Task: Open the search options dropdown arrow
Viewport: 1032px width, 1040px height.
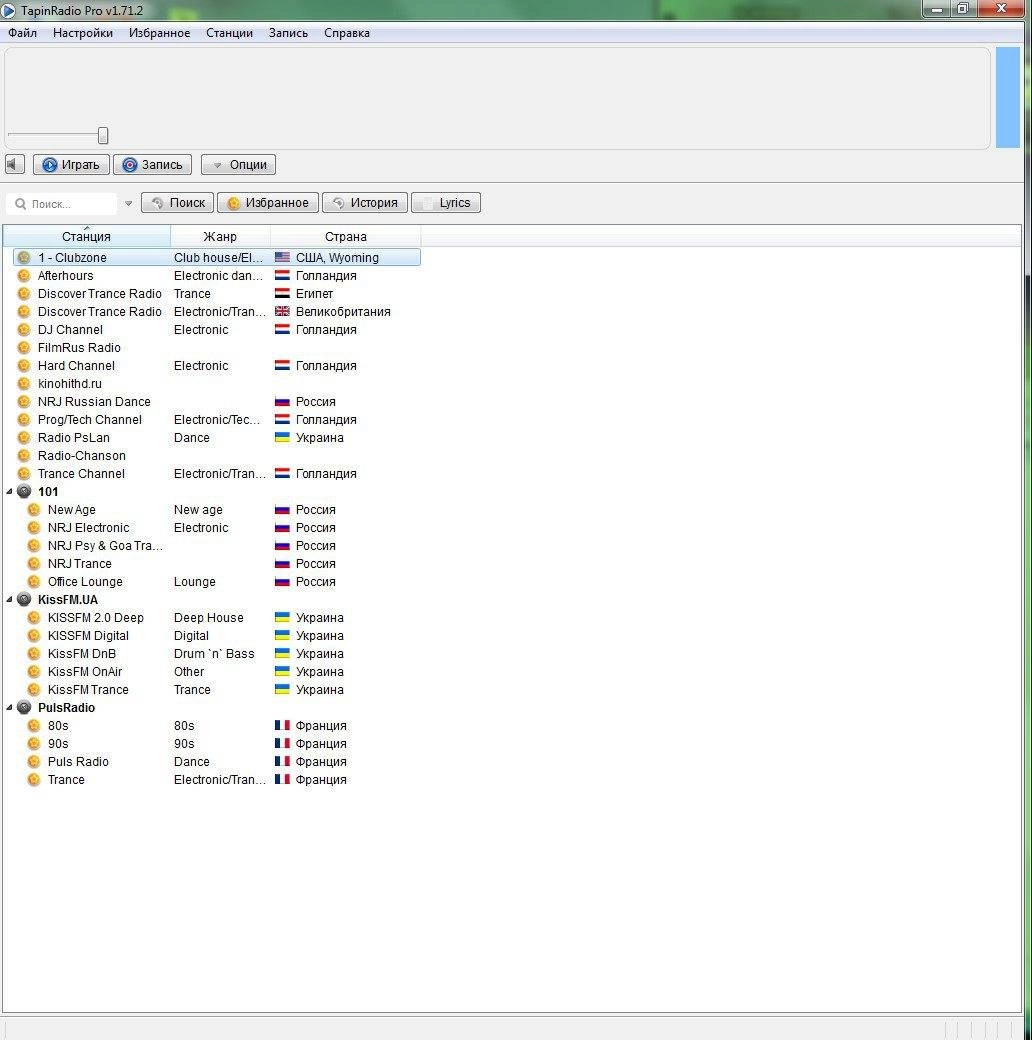Action: click(129, 204)
